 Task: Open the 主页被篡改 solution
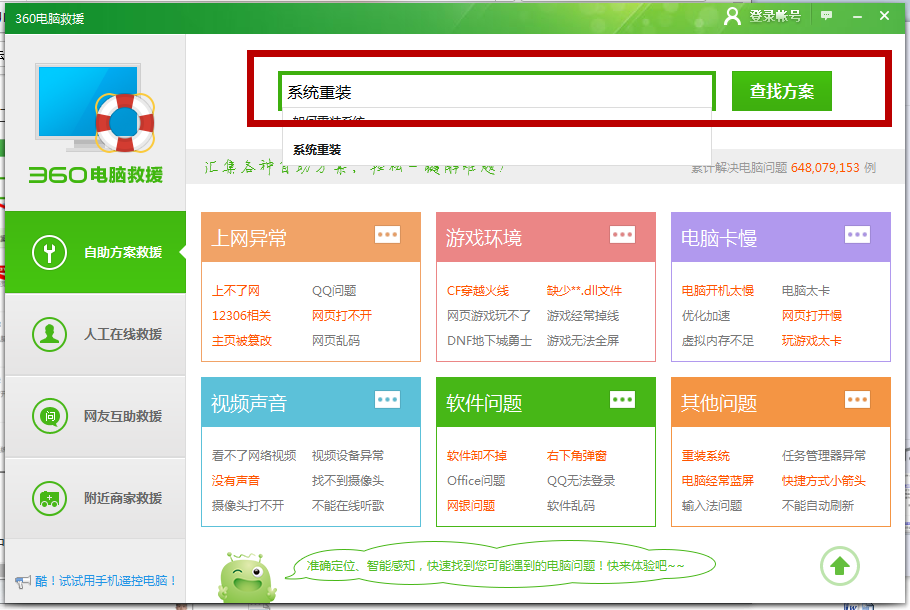pos(242,341)
